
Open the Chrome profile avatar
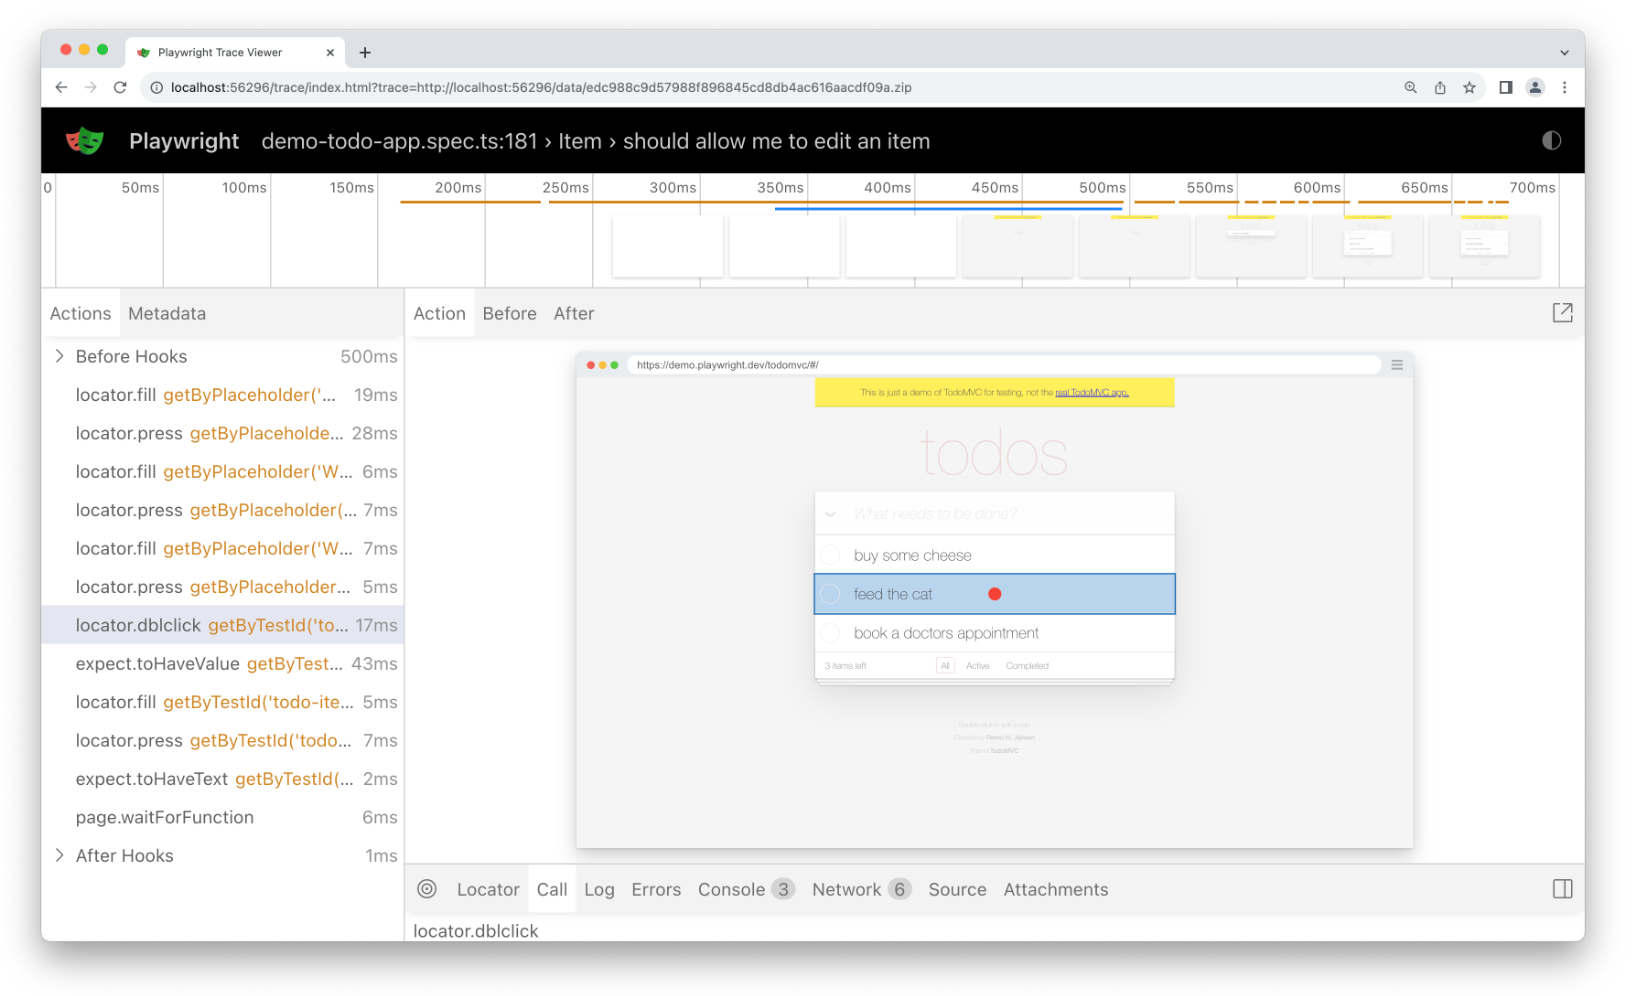coord(1535,87)
